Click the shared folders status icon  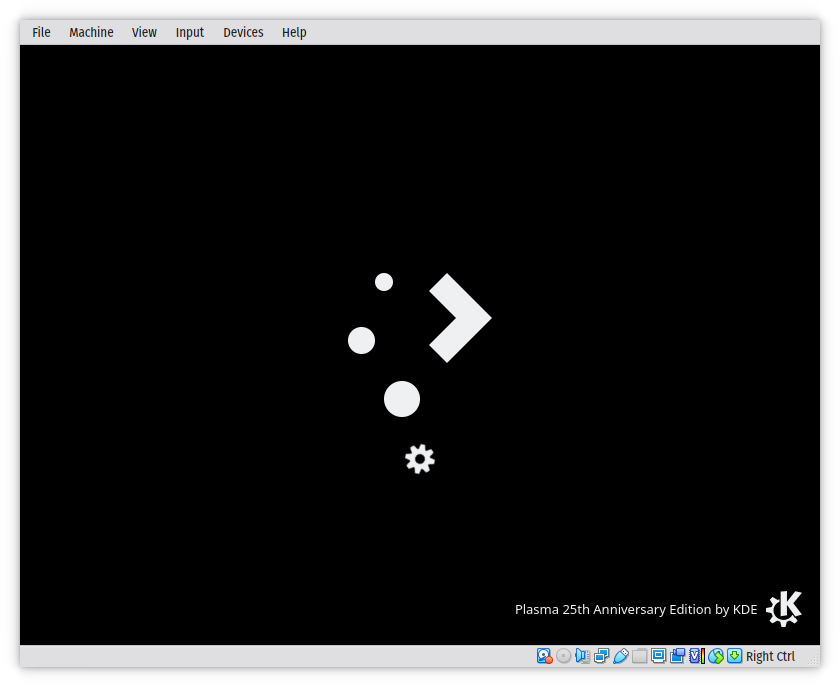coord(639,656)
